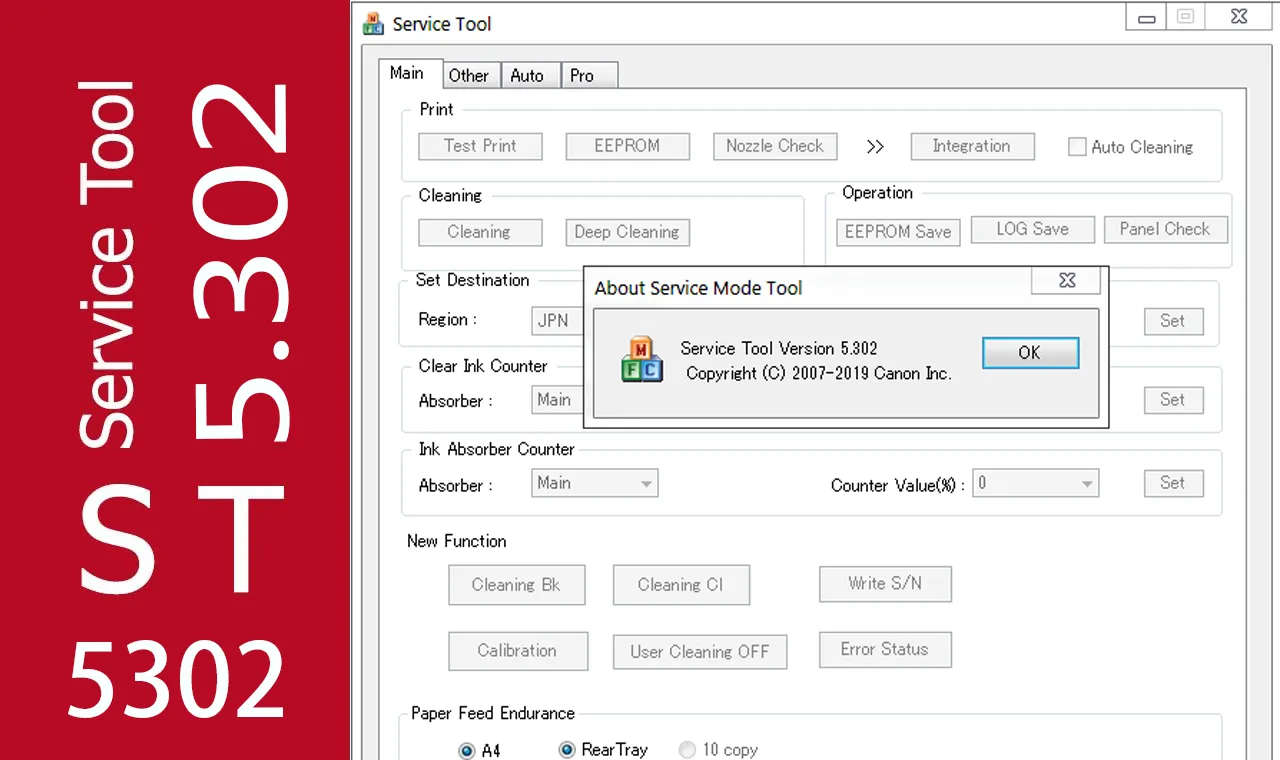Click the "New Function" section label
This screenshot has height=760, width=1280.
[457, 541]
